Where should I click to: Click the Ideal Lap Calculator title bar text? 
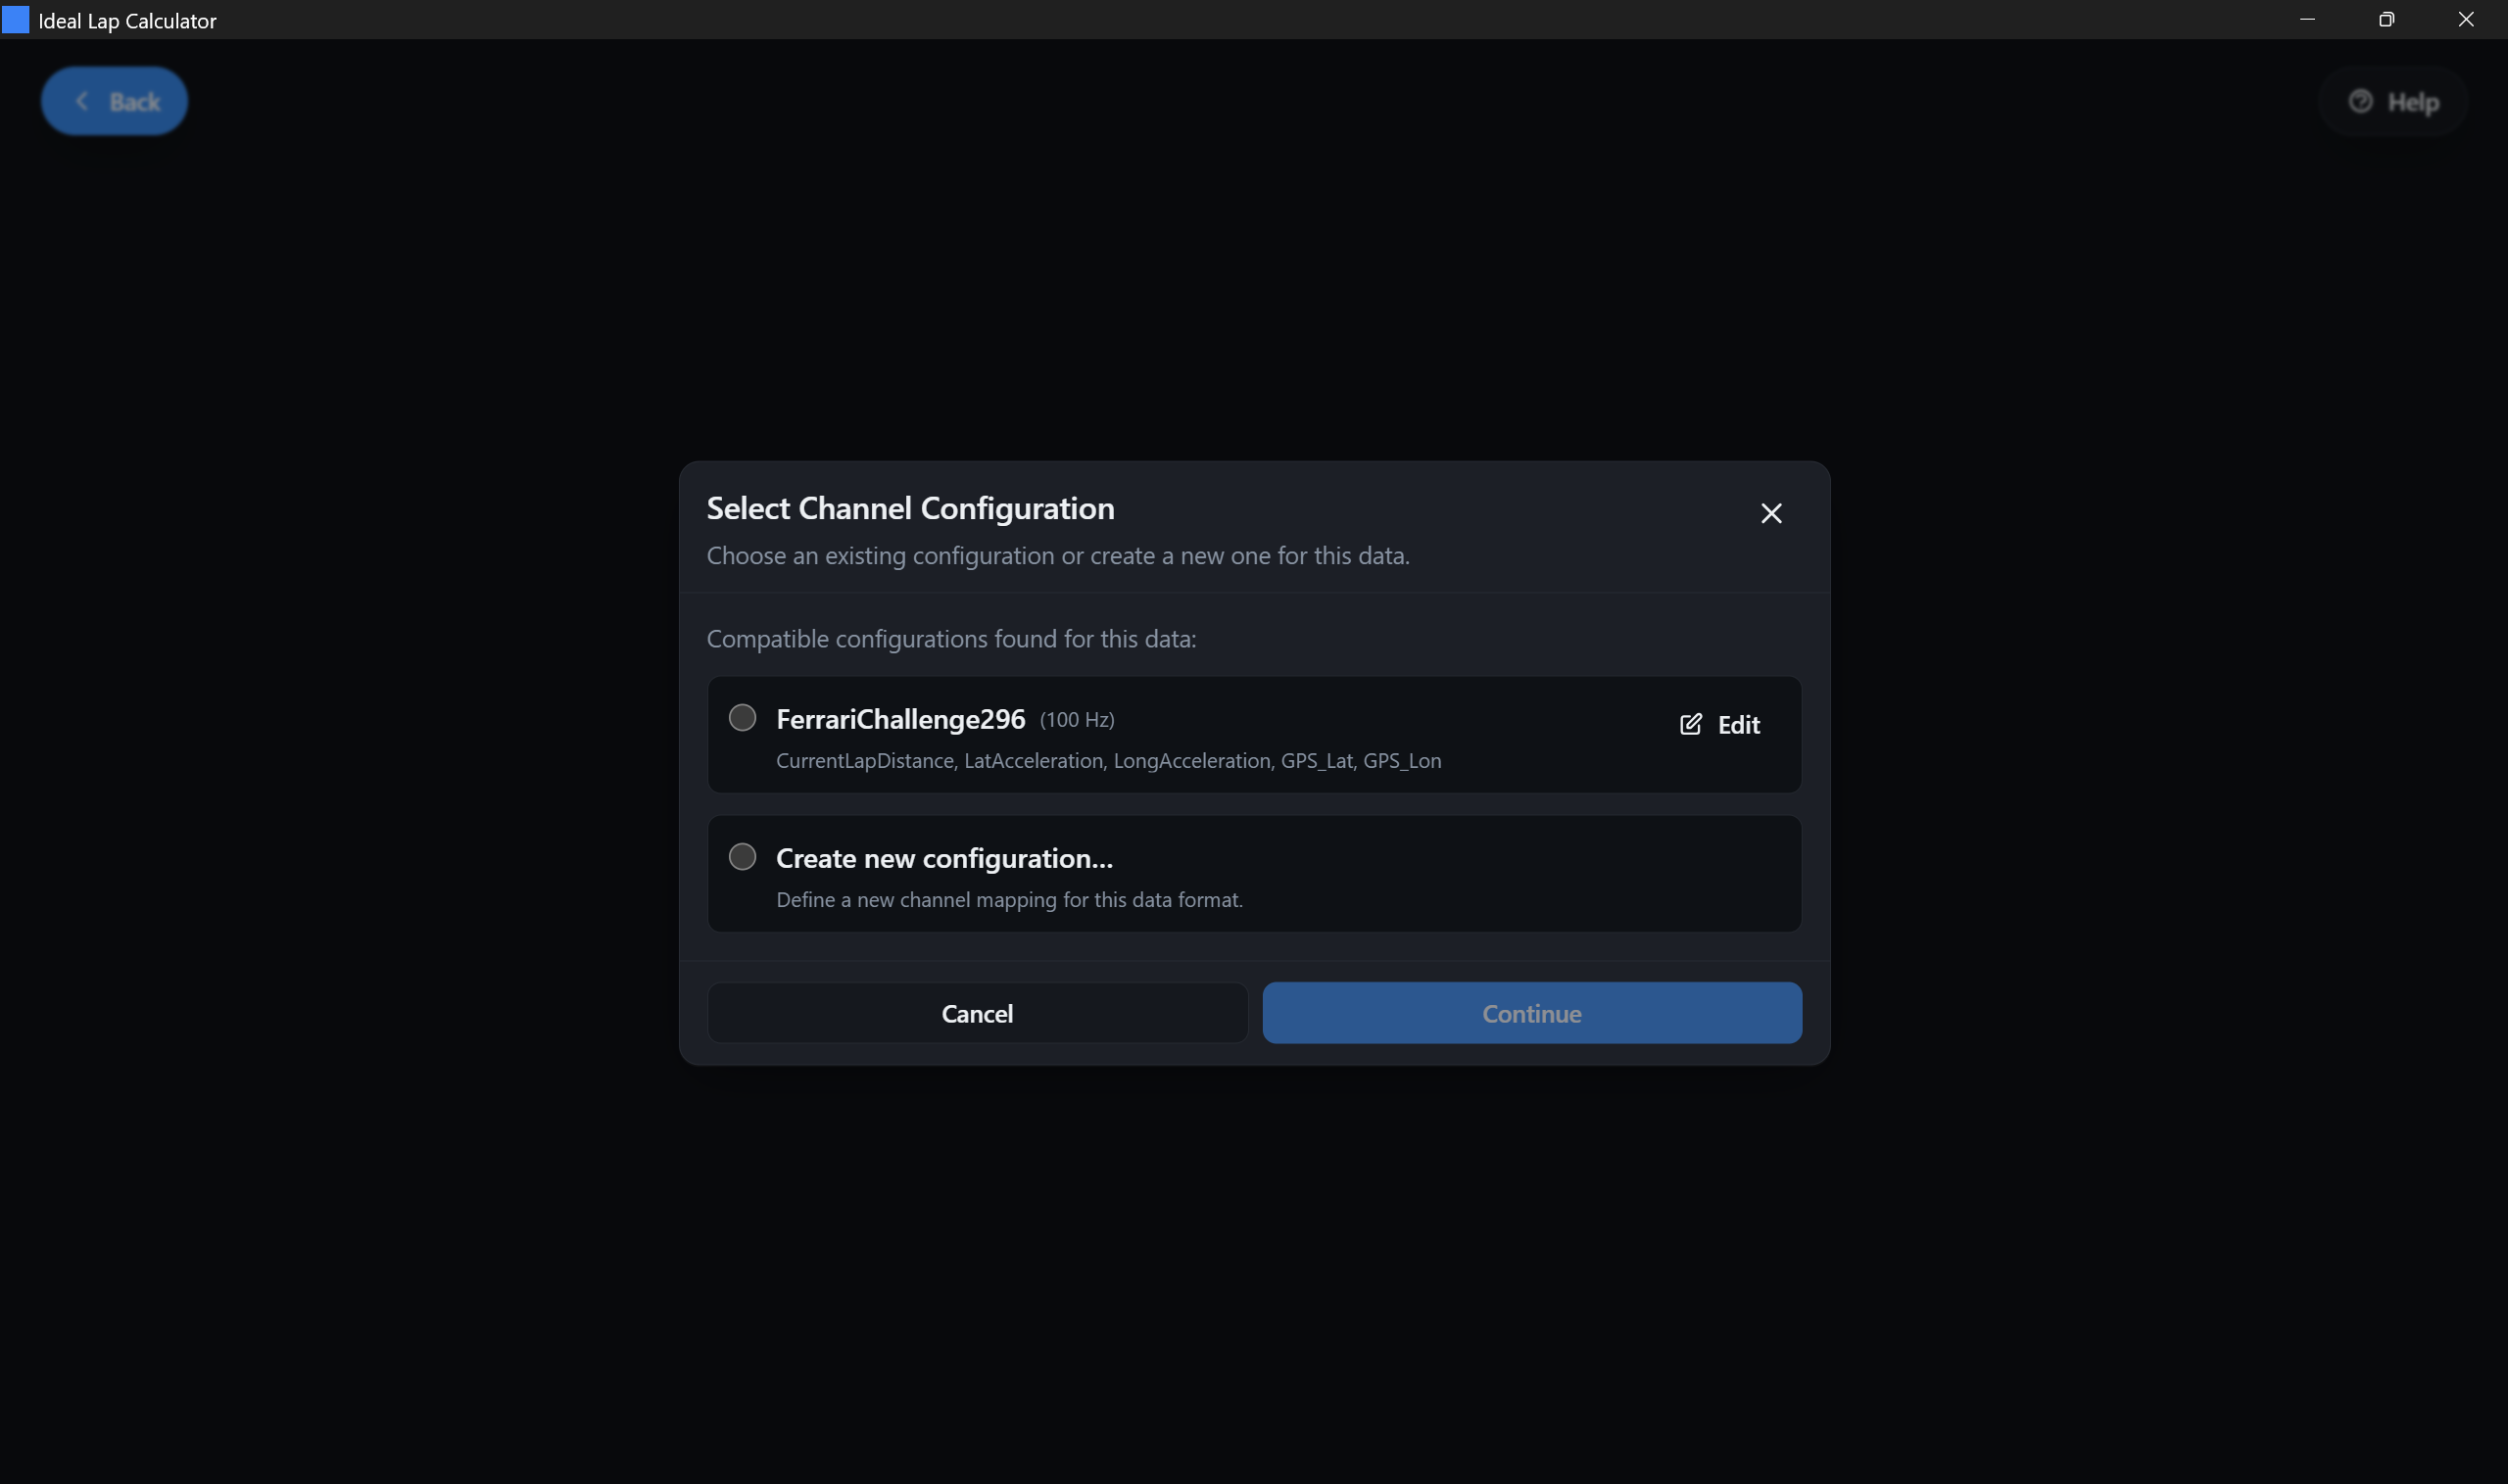coord(126,20)
